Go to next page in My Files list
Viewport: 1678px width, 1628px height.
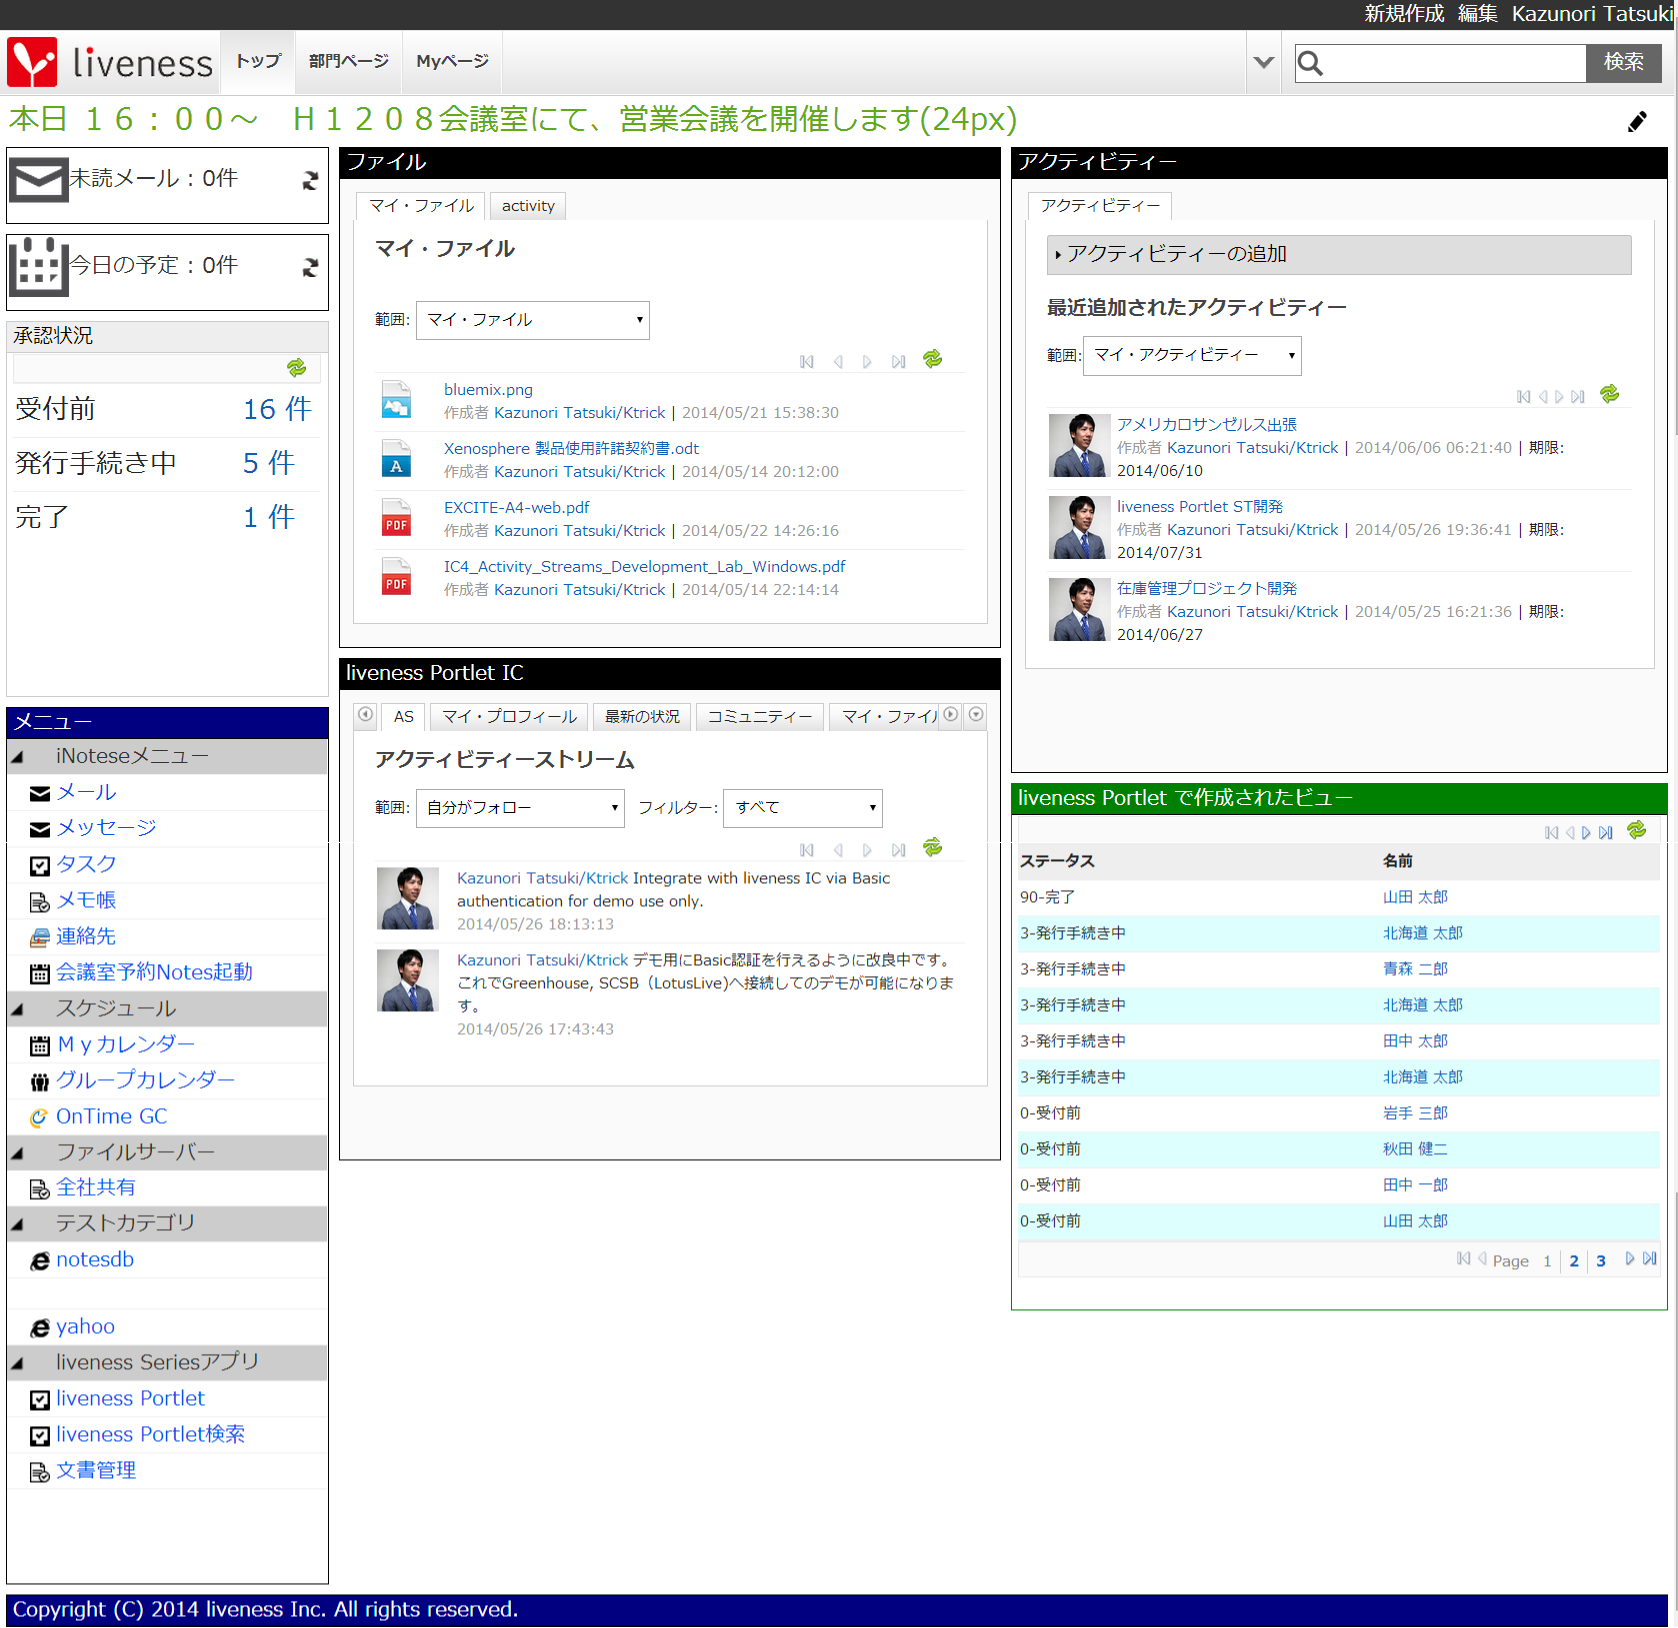pyautogui.click(x=867, y=362)
